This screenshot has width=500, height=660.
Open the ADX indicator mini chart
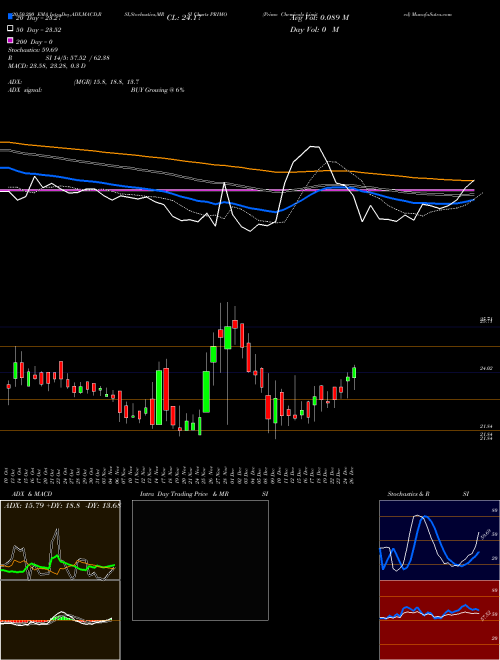pyautogui.click(x=60, y=540)
